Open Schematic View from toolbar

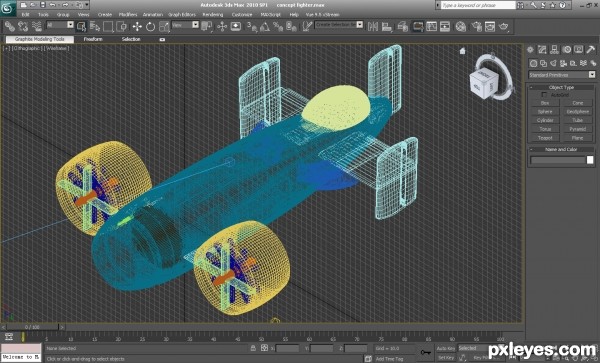click(x=445, y=26)
